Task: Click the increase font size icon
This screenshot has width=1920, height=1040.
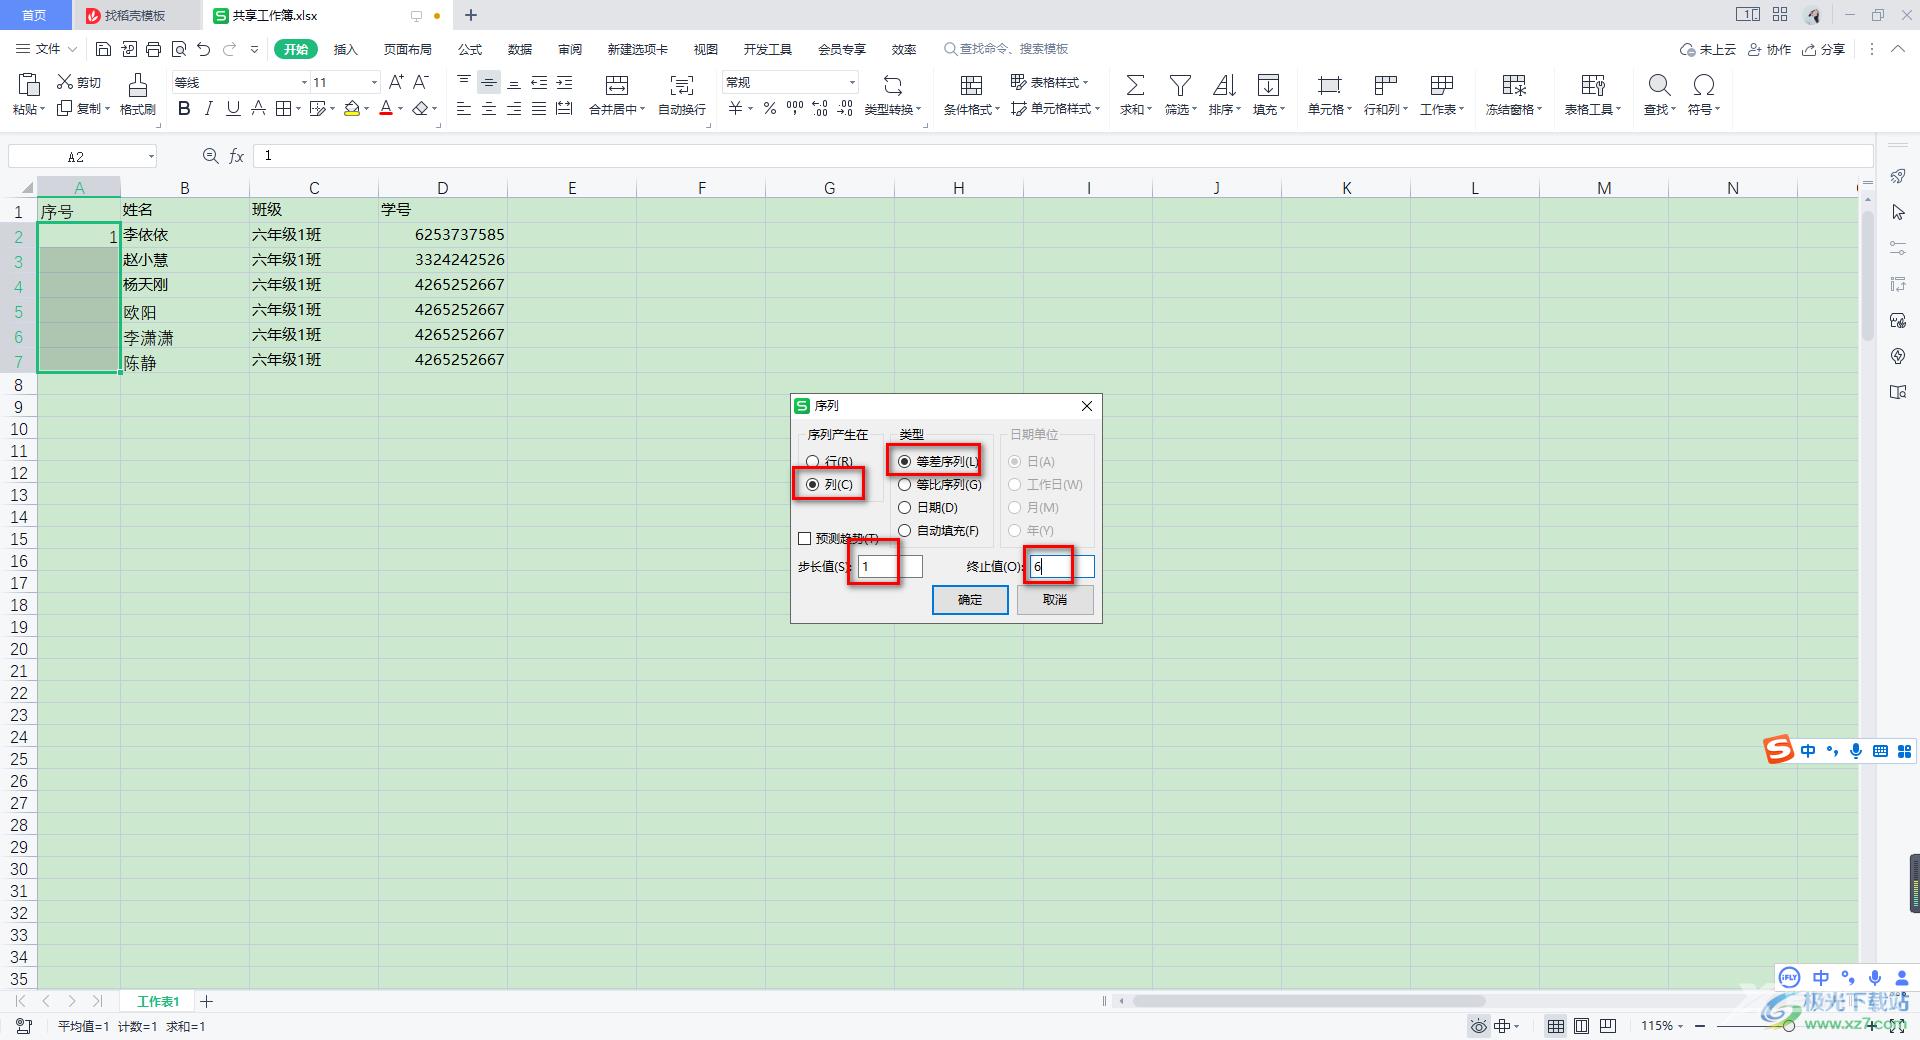Action: (396, 82)
